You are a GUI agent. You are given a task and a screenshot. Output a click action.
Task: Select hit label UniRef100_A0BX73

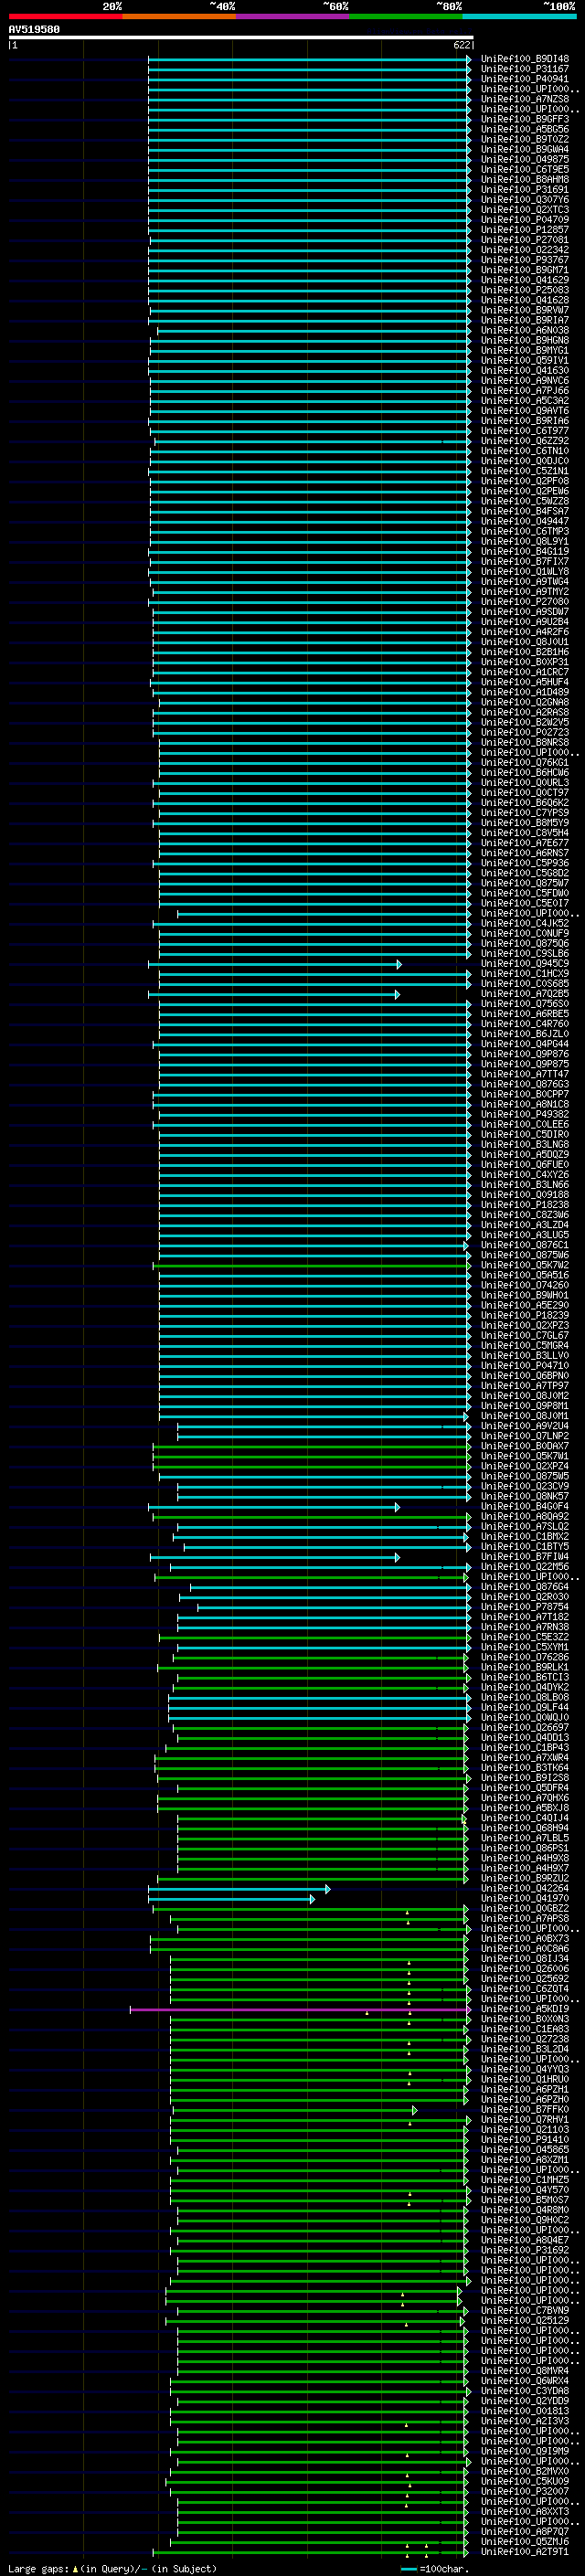(x=525, y=1938)
